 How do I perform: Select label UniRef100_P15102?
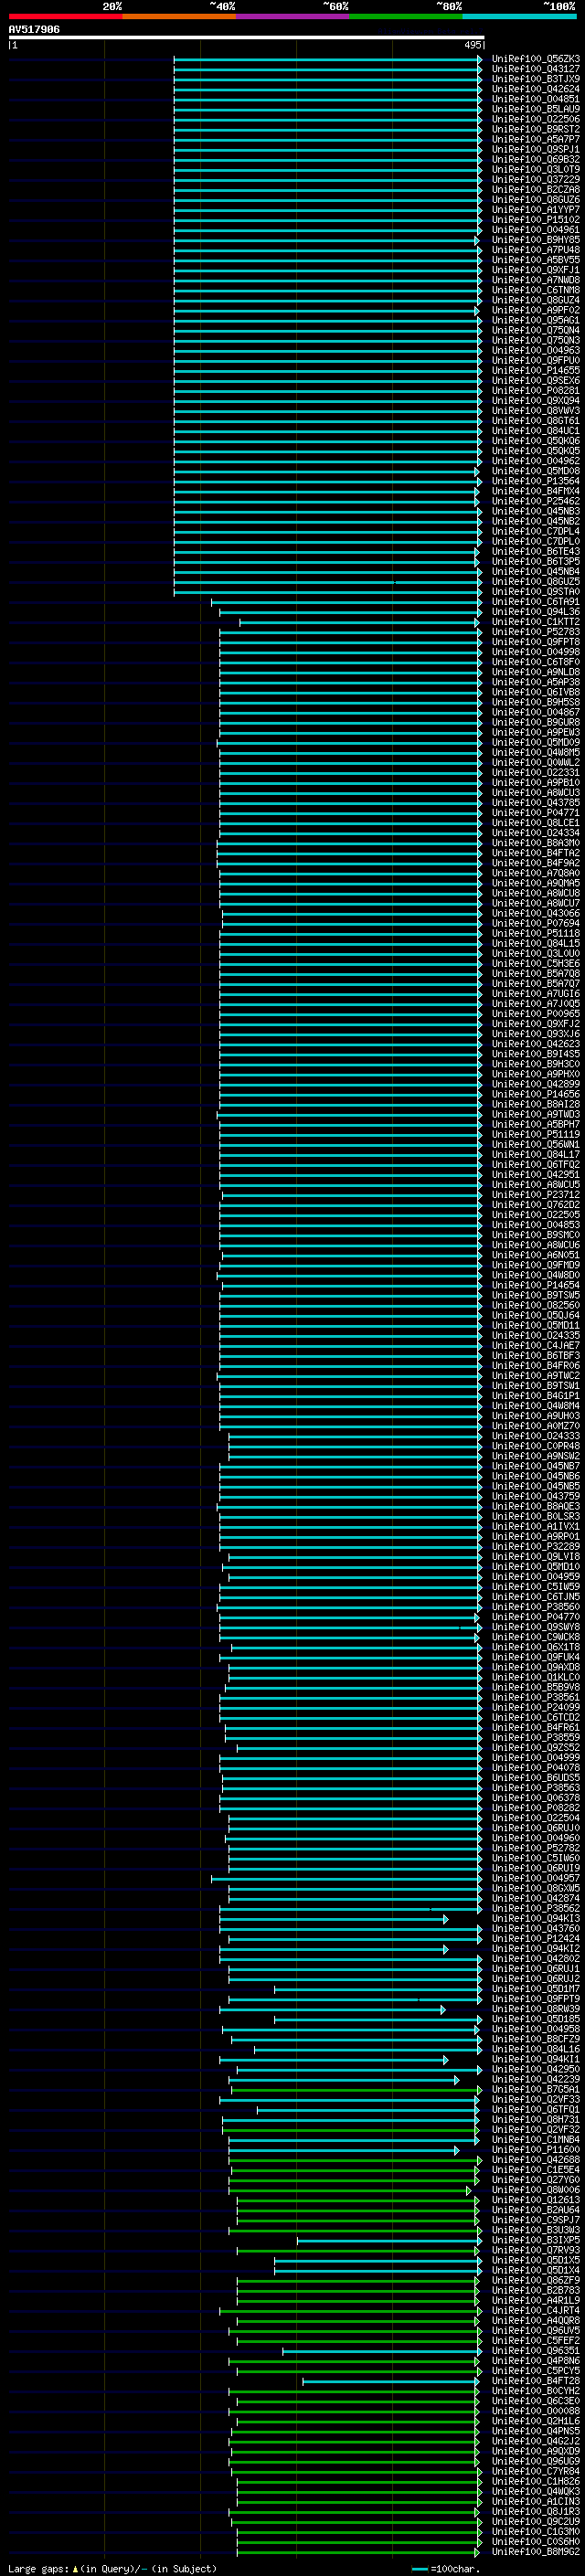[535, 220]
